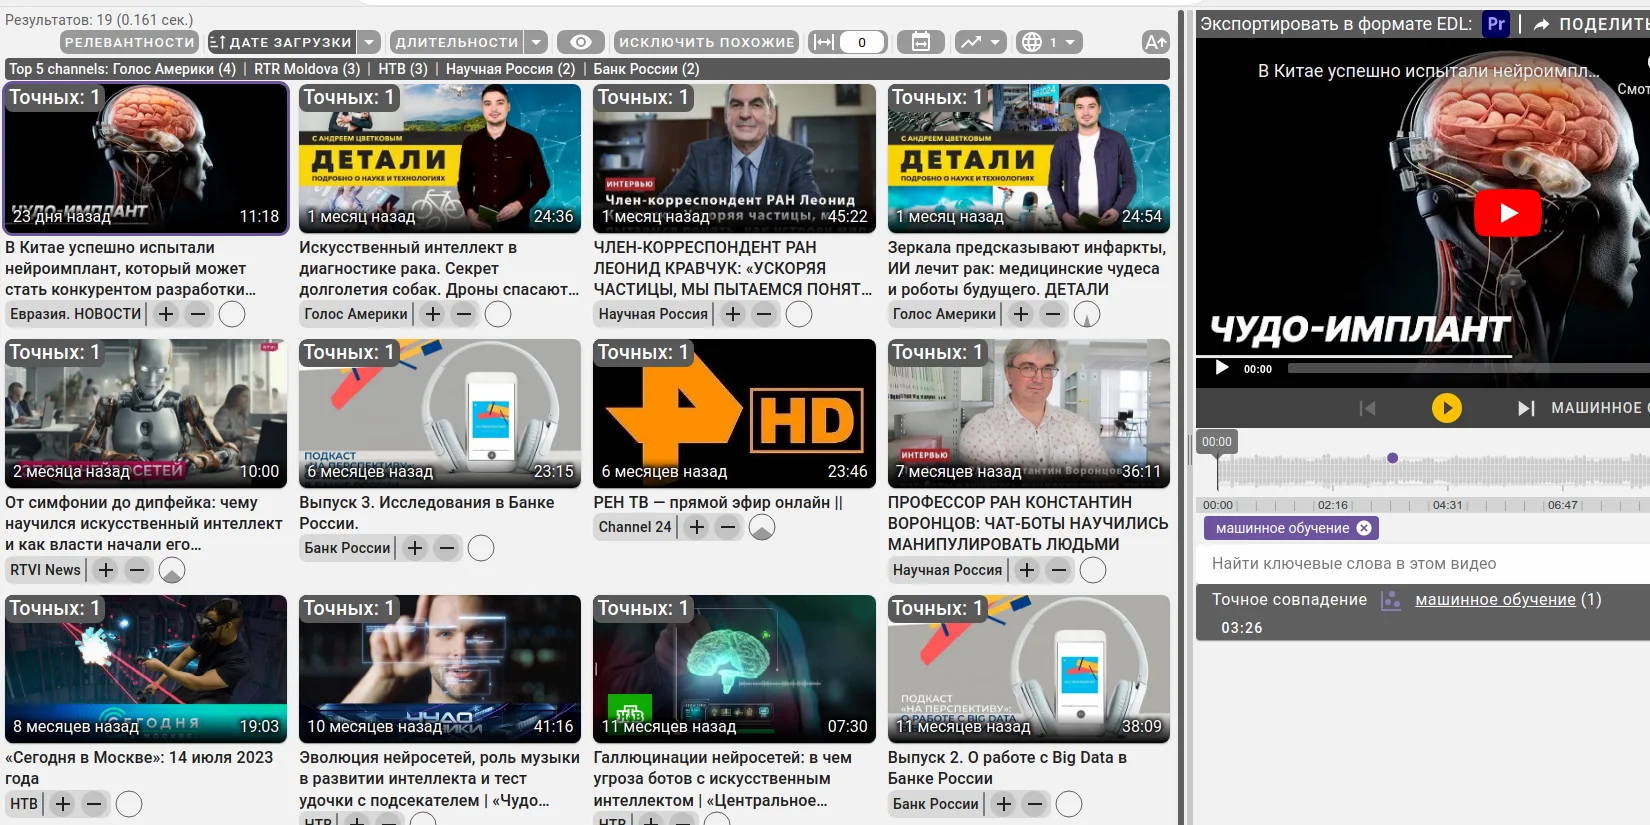
Task: Sort results by Релевантности
Action: point(129,42)
